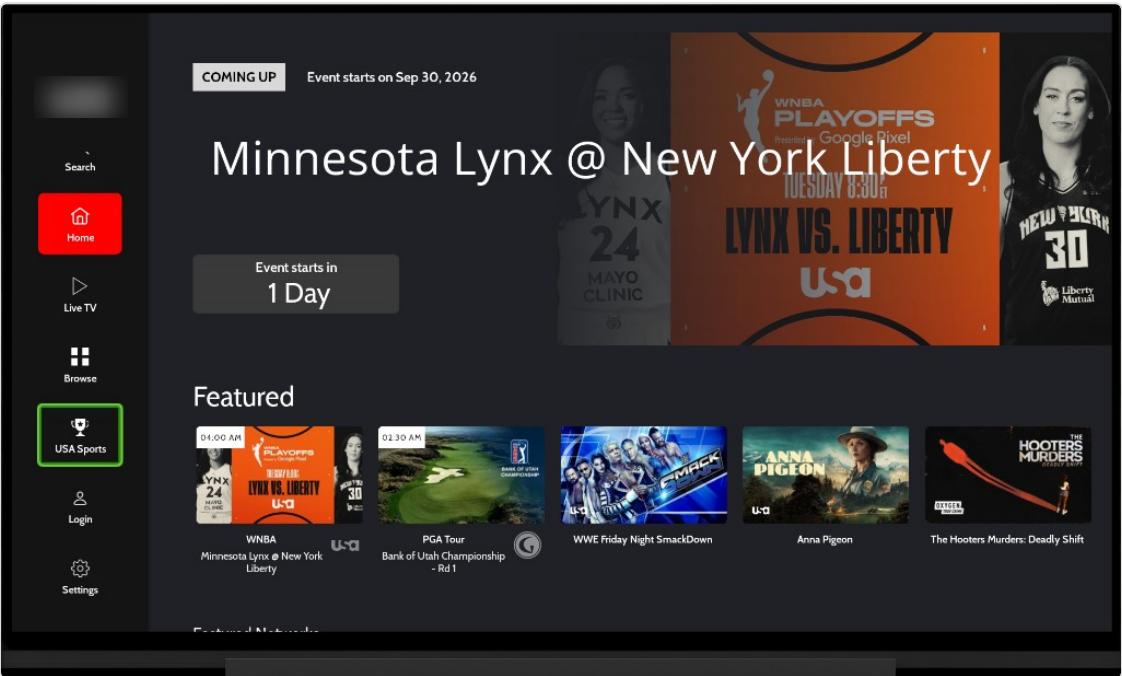This screenshot has width=1122, height=676.
Task: Open the Anna Pigeon show thumbnail
Action: (x=826, y=475)
